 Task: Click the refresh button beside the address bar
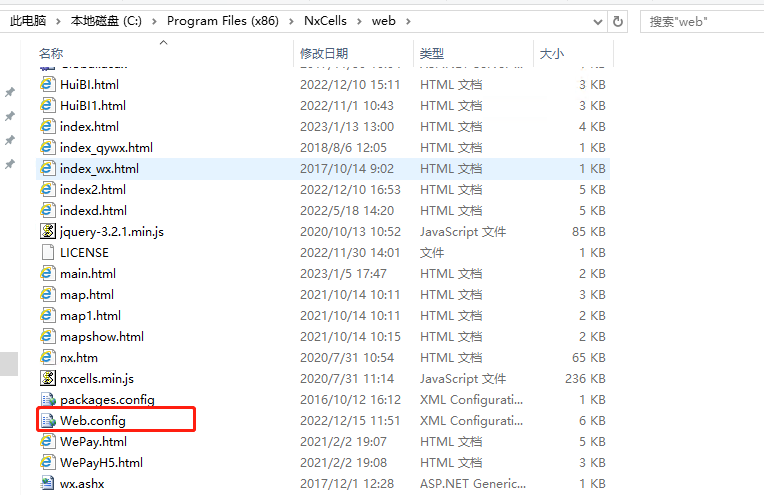[619, 21]
